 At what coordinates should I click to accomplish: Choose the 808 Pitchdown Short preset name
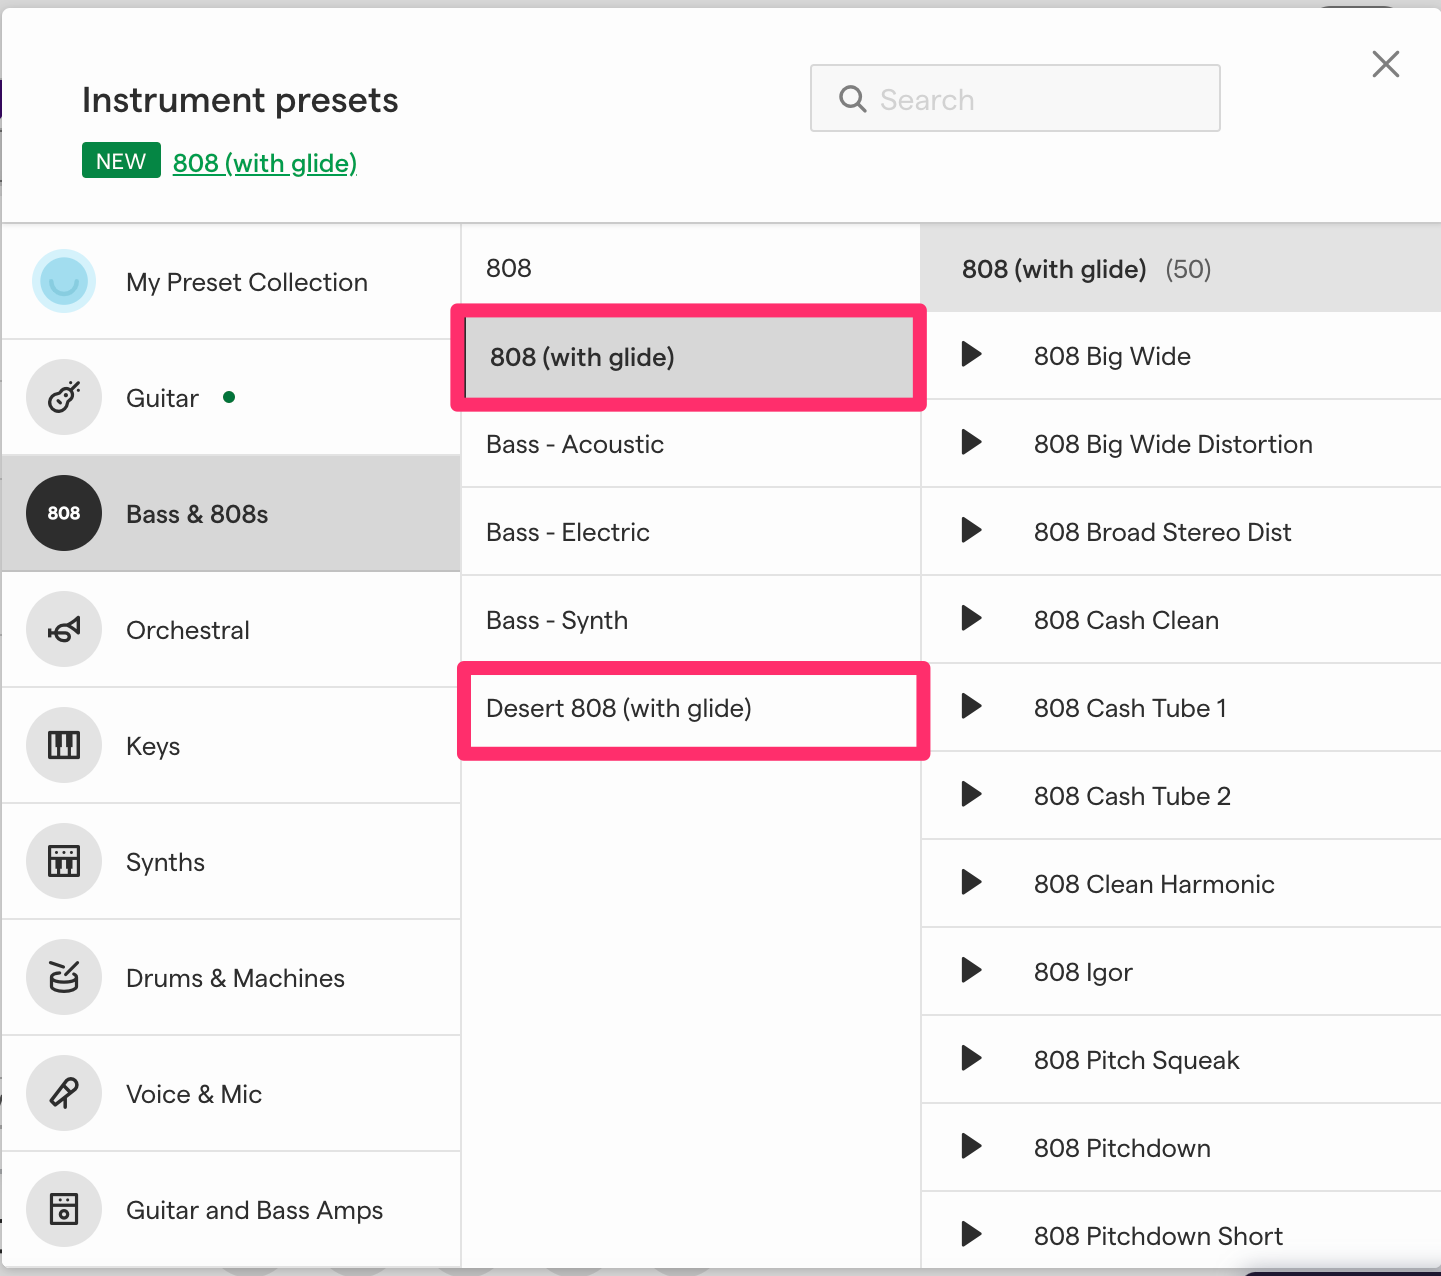point(1158,1236)
